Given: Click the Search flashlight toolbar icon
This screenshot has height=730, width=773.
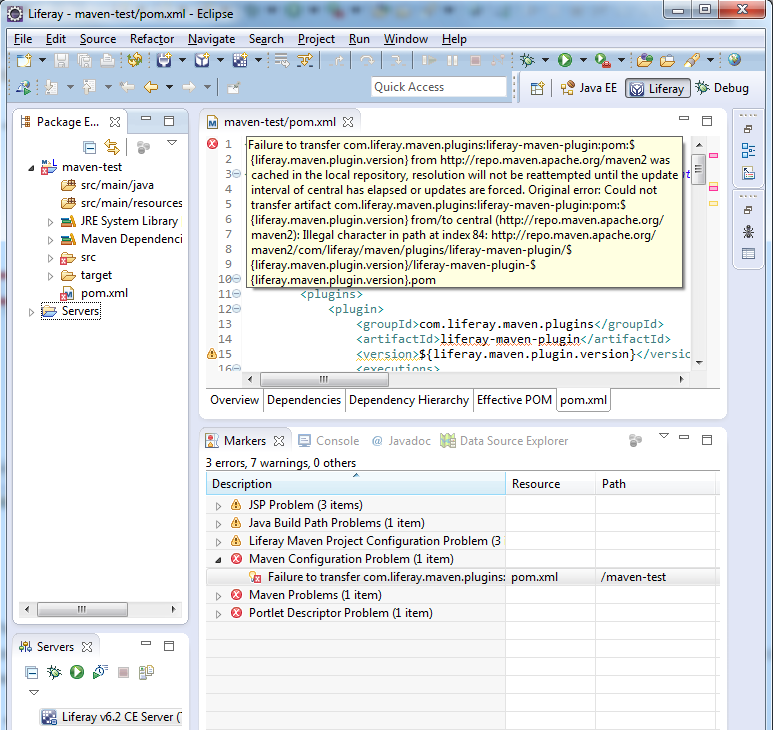Looking at the screenshot, I should pyautogui.click(x=691, y=60).
